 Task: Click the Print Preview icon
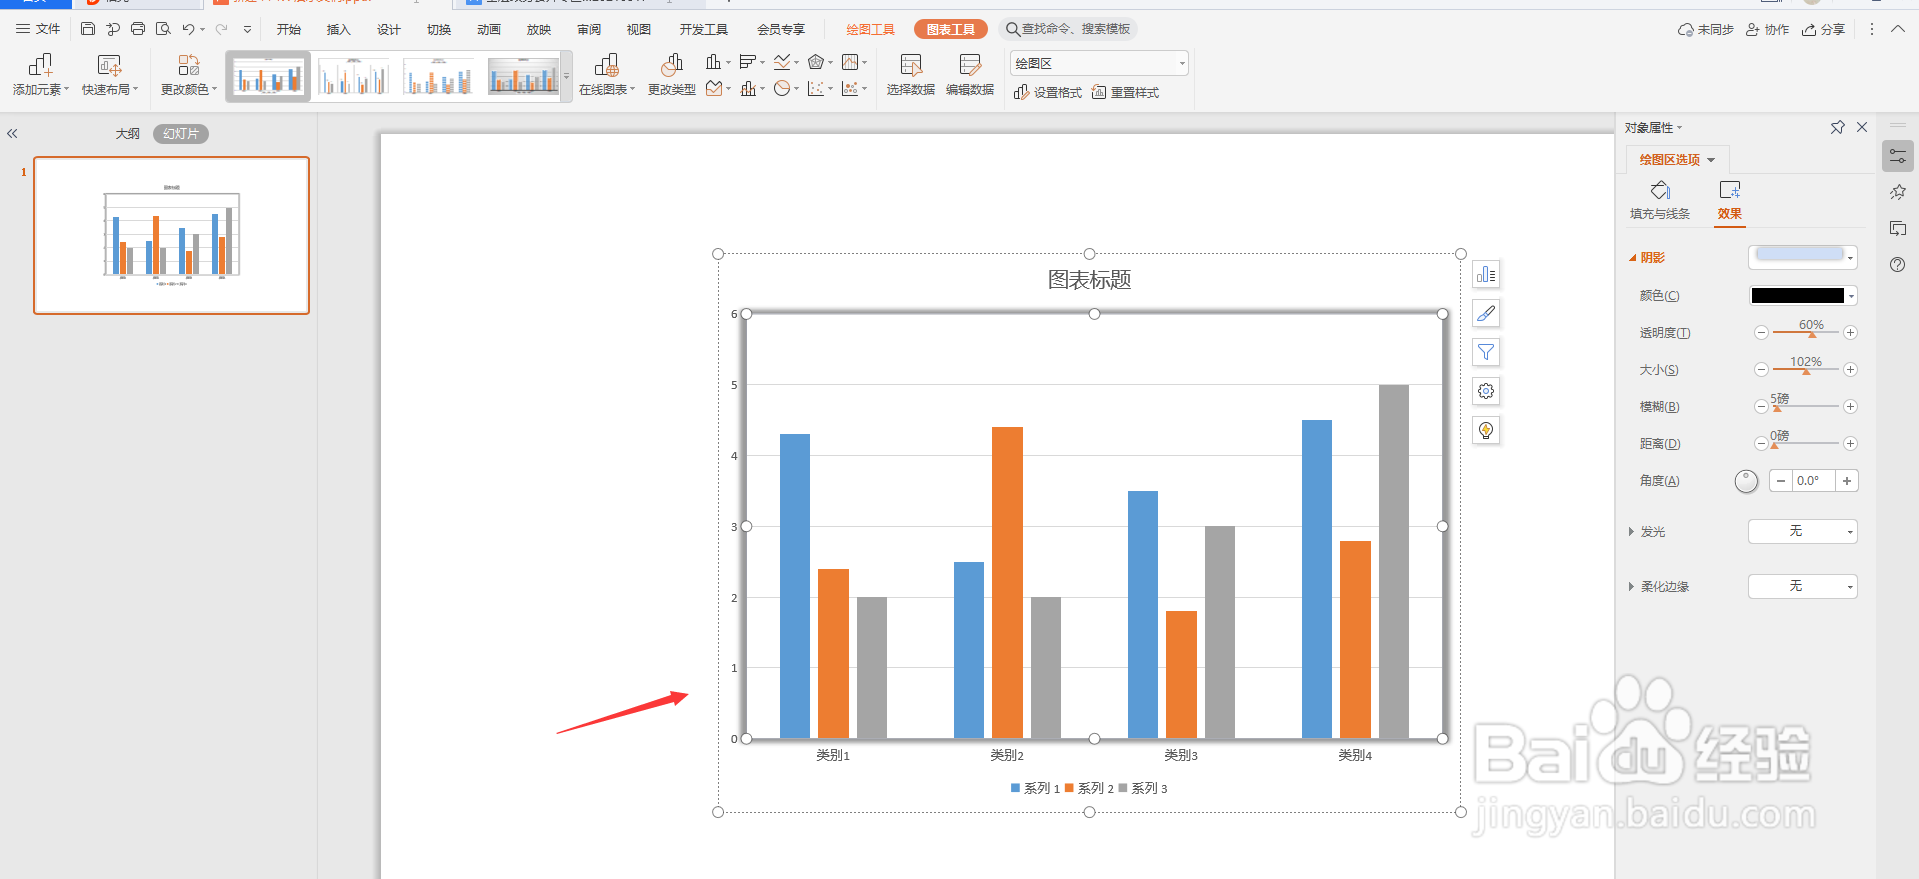163,29
